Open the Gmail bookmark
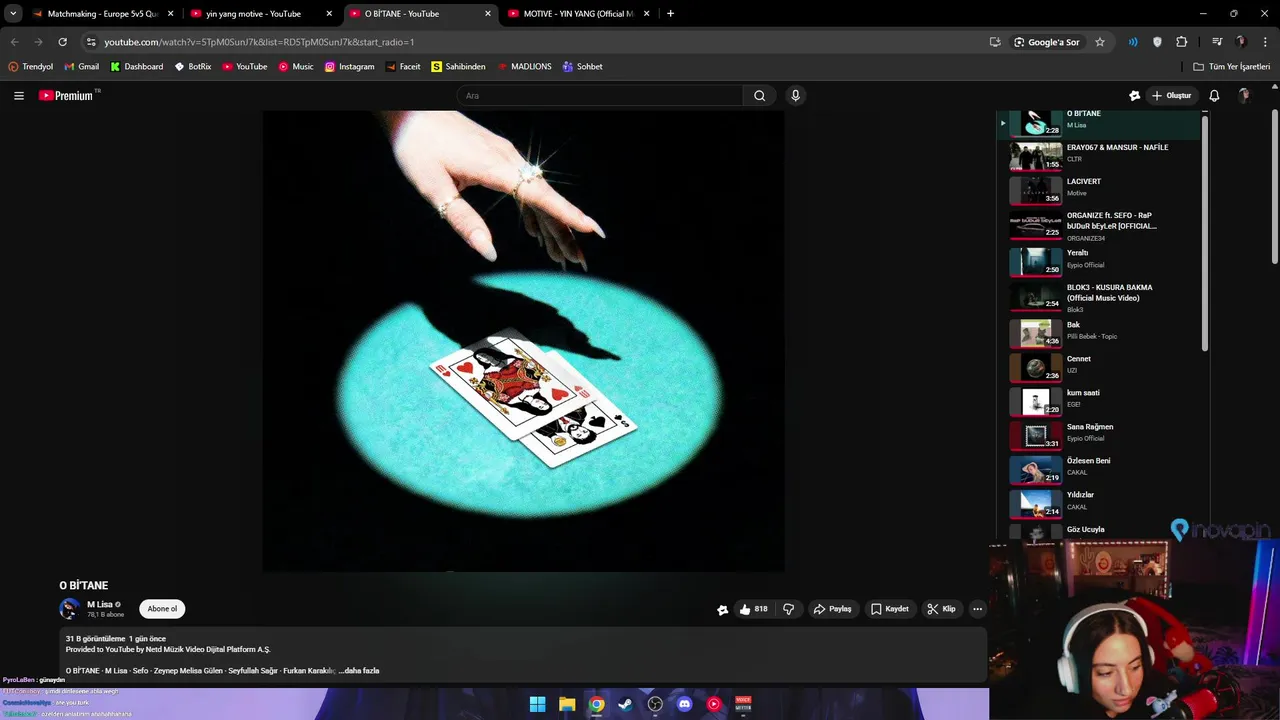Screen dimensions: 1280x720 tap(81, 67)
